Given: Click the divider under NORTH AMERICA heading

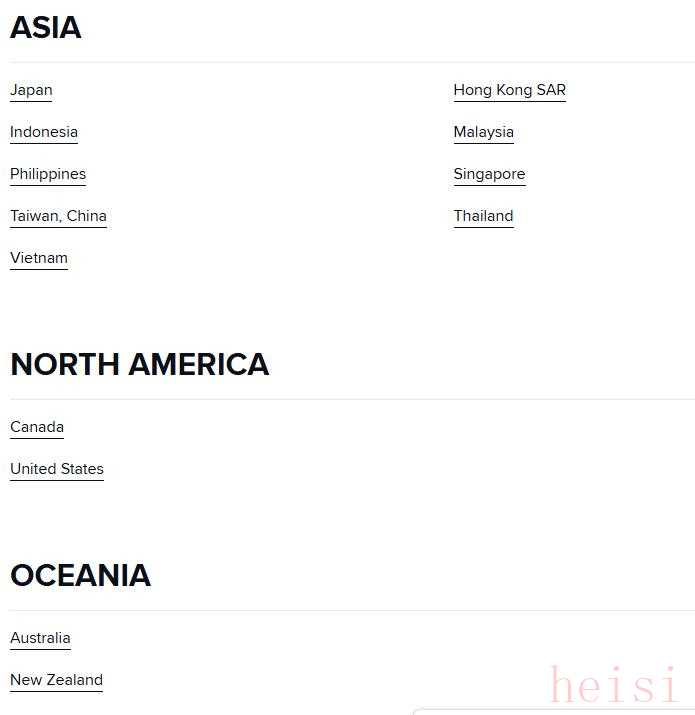Looking at the screenshot, I should (x=352, y=399).
